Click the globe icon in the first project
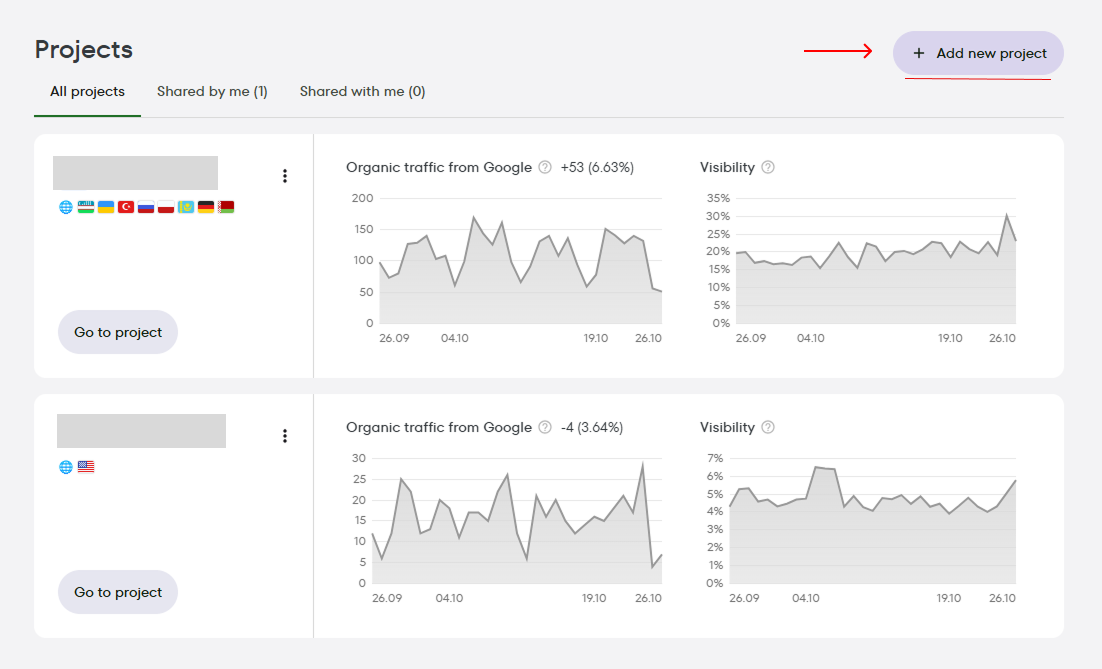1102x669 pixels. (66, 207)
